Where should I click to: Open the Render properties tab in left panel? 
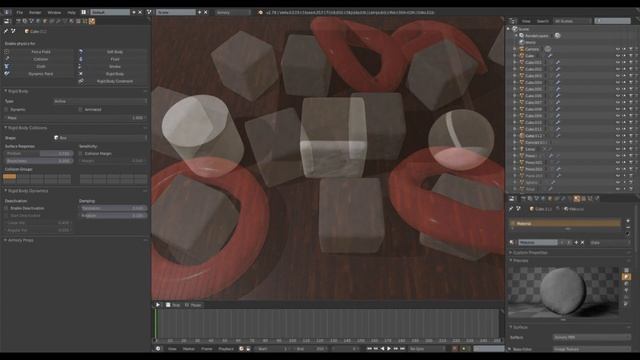point(18,21)
